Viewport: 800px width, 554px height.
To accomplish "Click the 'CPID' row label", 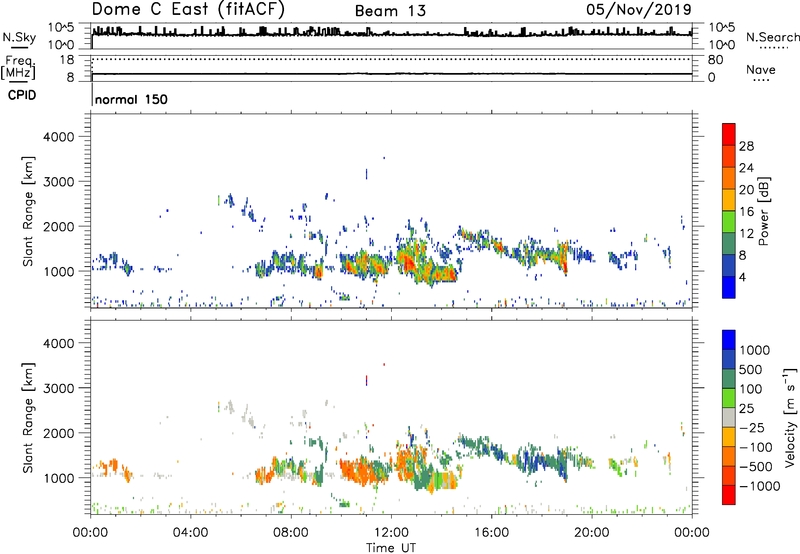I will coord(22,95).
